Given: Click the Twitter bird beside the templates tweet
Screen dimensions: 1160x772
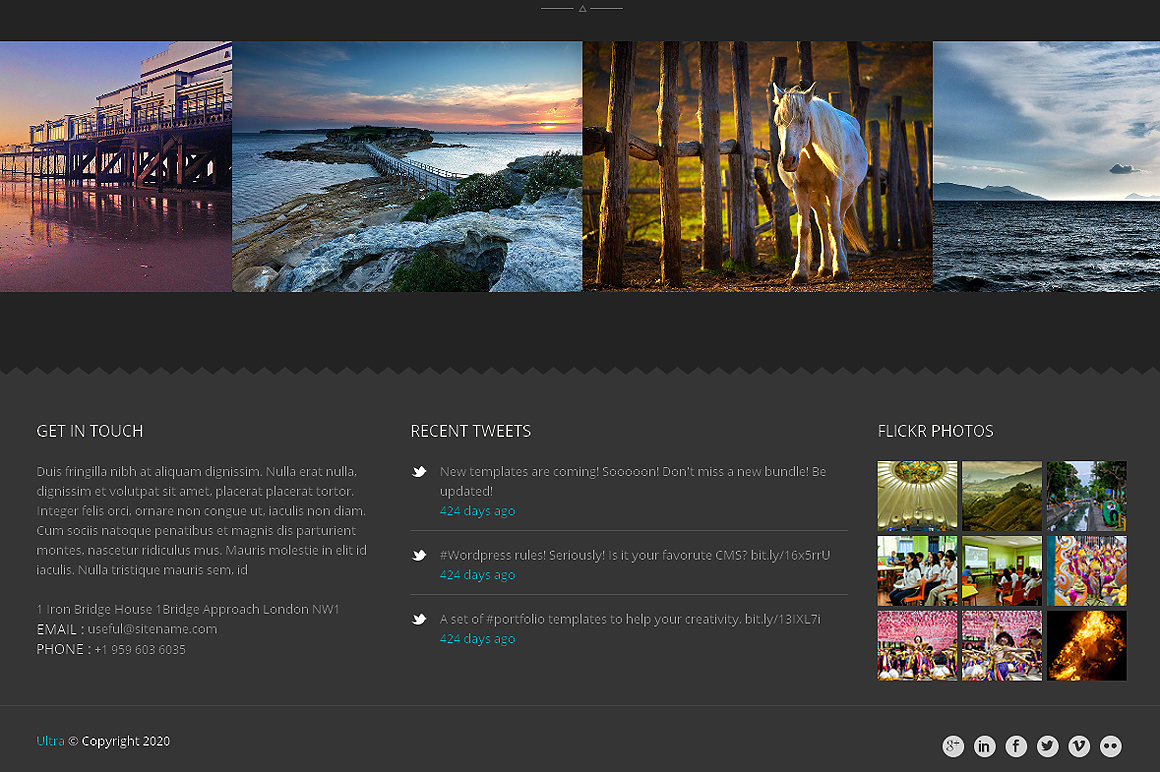Looking at the screenshot, I should pos(419,470).
